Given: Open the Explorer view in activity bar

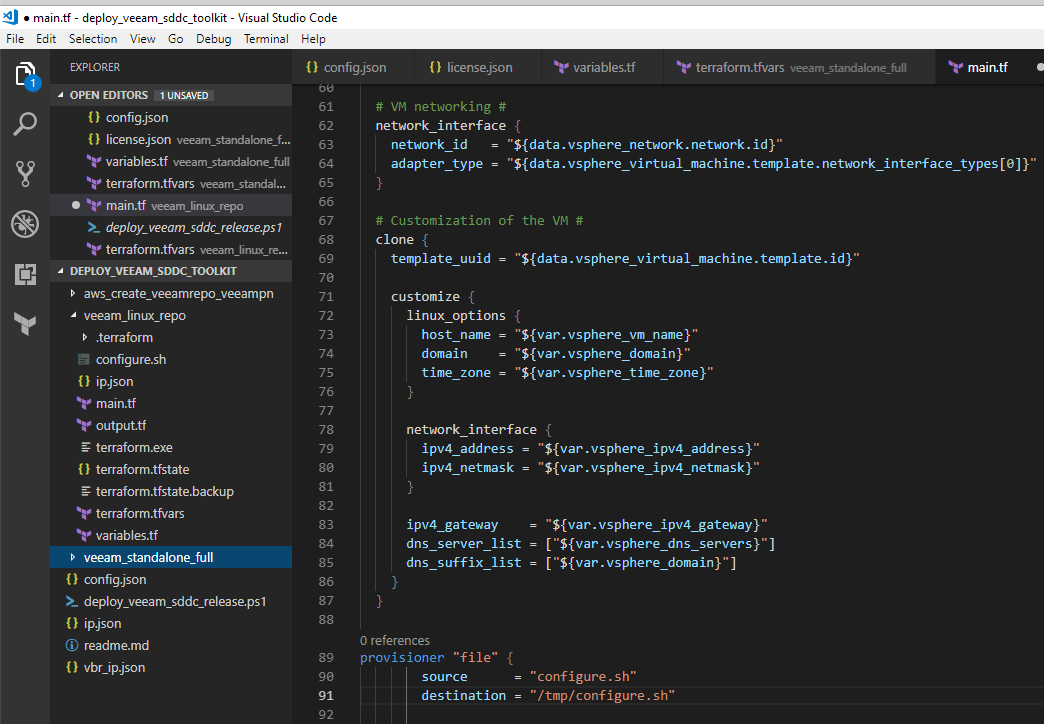Looking at the screenshot, I should click(25, 74).
